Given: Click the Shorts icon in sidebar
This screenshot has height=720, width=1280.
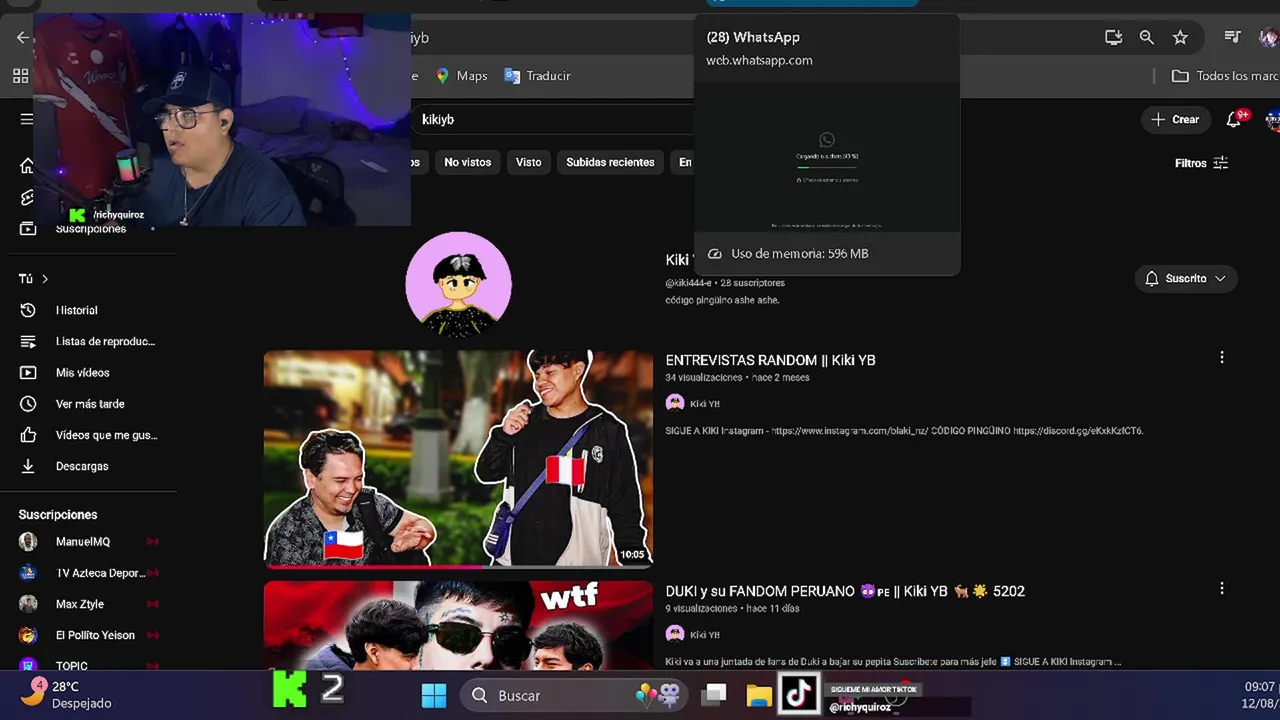Looking at the screenshot, I should pos(27,197).
